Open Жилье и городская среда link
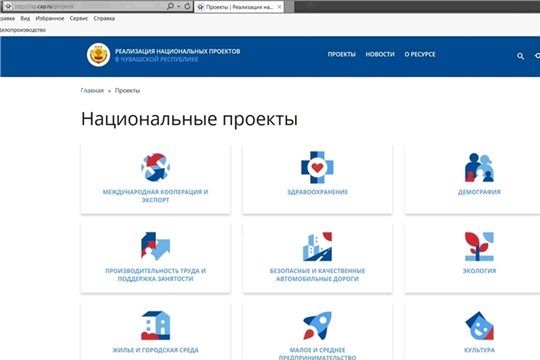Screen dimensions: 540x360 pos(155,350)
